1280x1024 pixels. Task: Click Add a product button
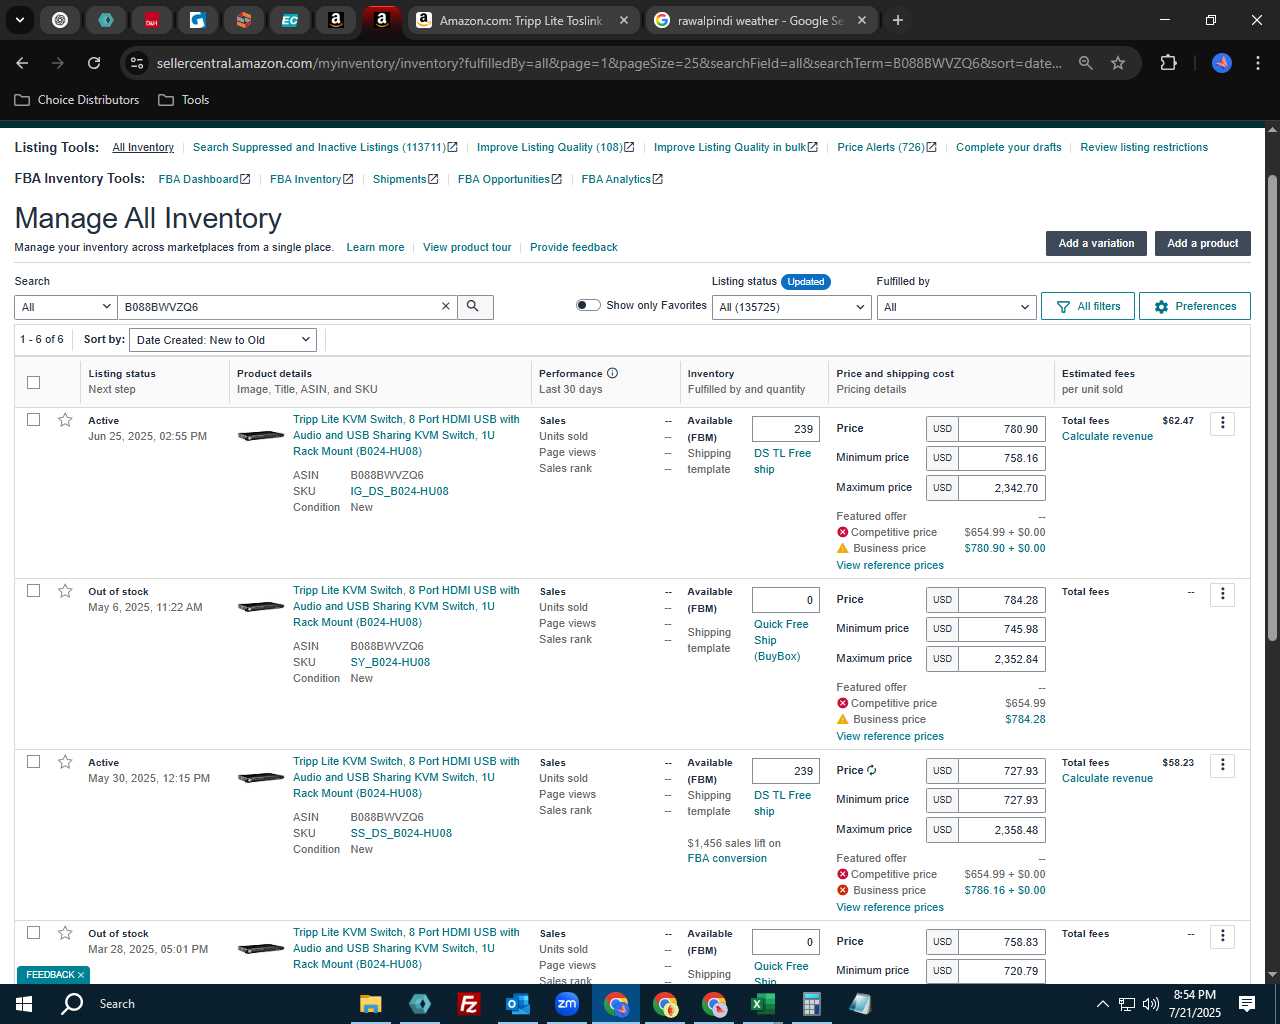click(x=1202, y=243)
